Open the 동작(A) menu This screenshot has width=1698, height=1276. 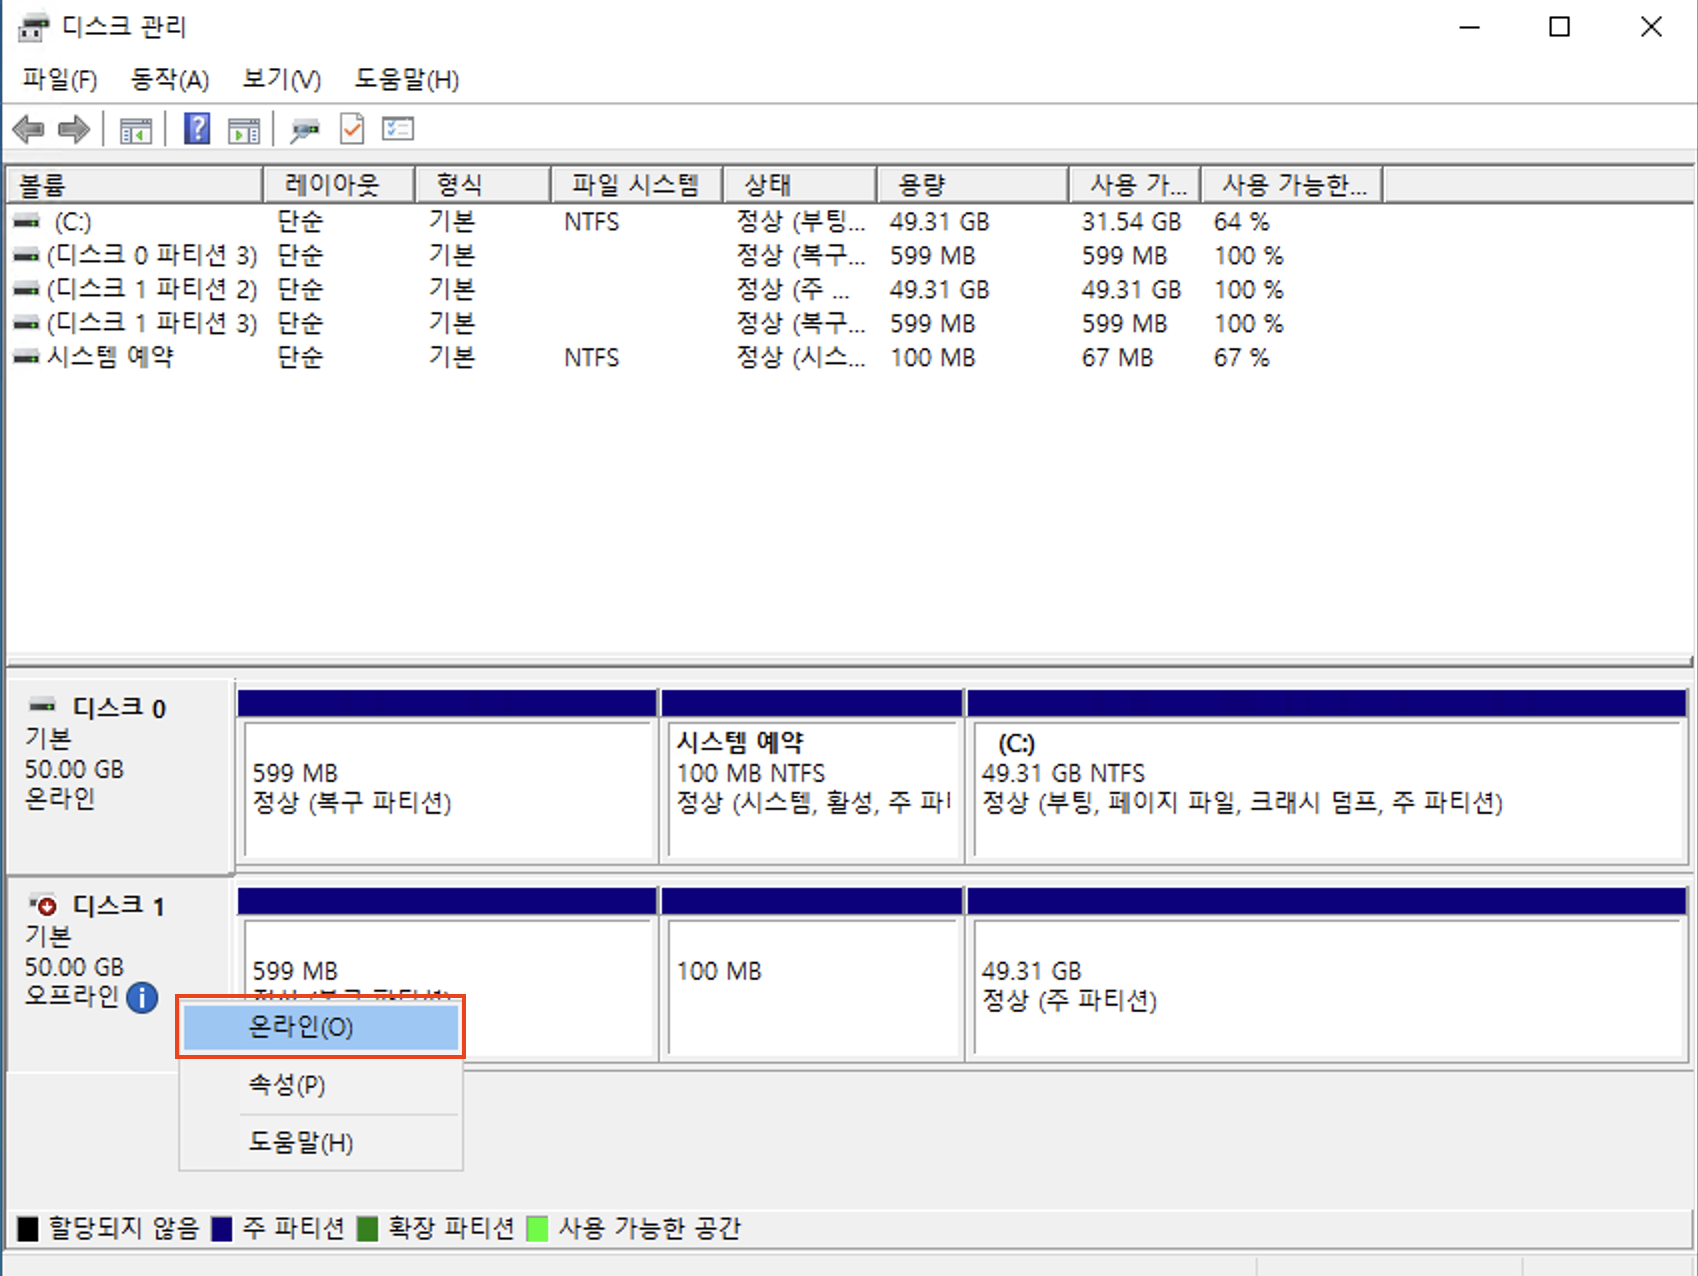[170, 79]
